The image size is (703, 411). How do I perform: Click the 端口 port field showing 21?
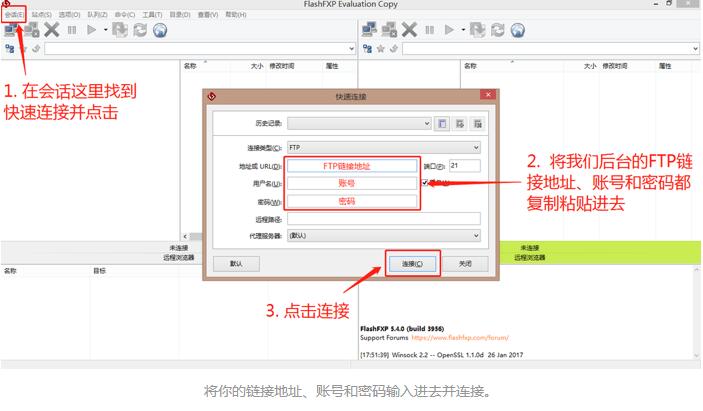pyautogui.click(x=464, y=165)
